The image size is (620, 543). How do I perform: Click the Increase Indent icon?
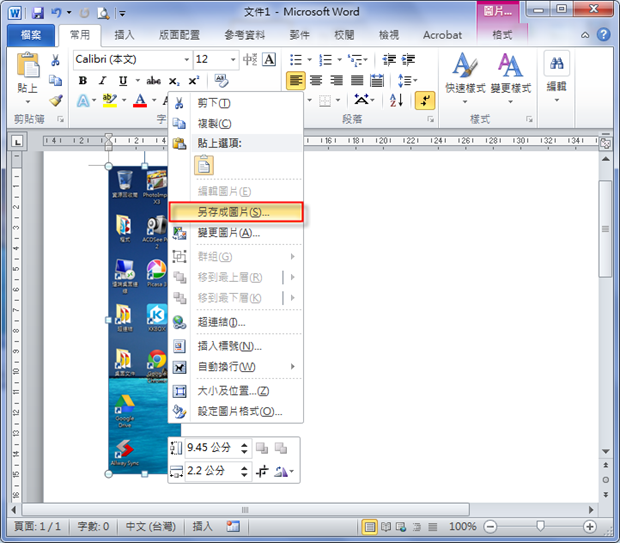408,60
